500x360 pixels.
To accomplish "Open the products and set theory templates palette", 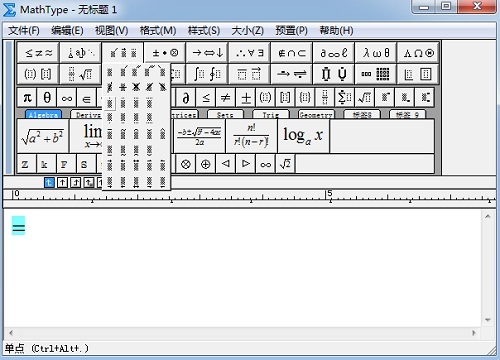I will pos(334,74).
